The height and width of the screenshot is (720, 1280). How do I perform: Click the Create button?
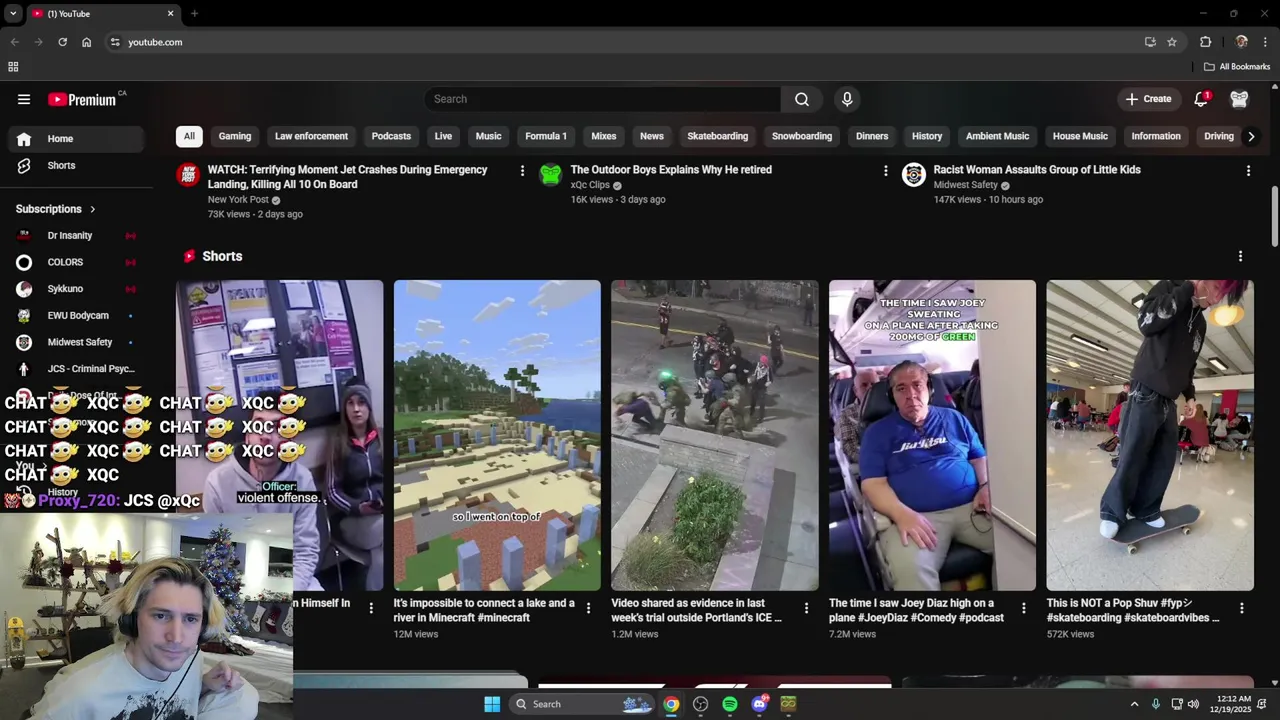coord(1148,99)
